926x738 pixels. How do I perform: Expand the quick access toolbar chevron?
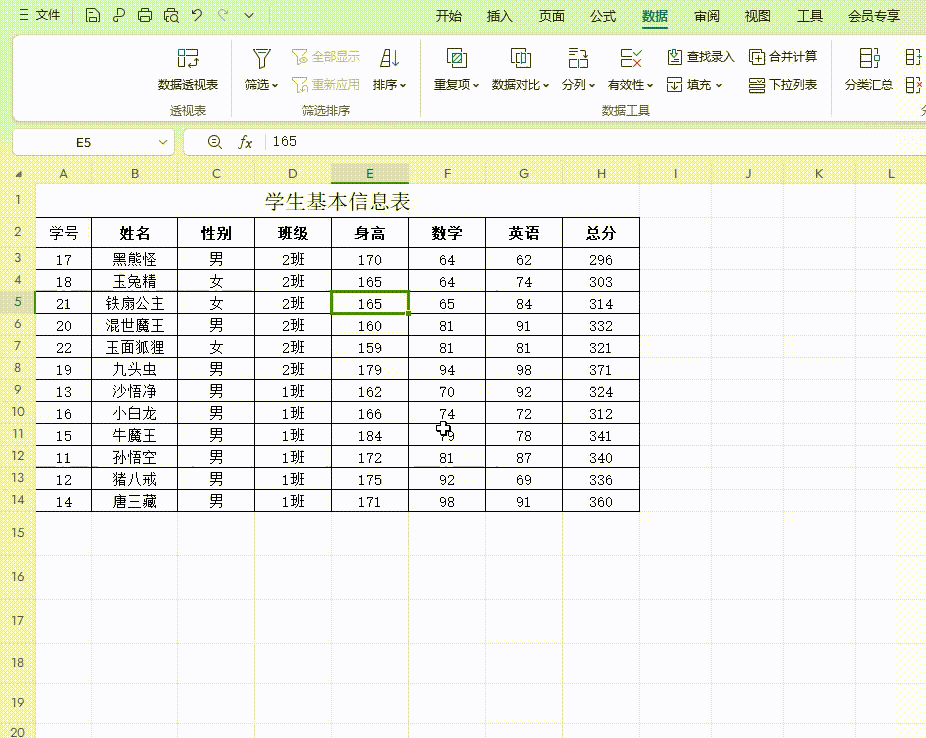[x=249, y=16]
